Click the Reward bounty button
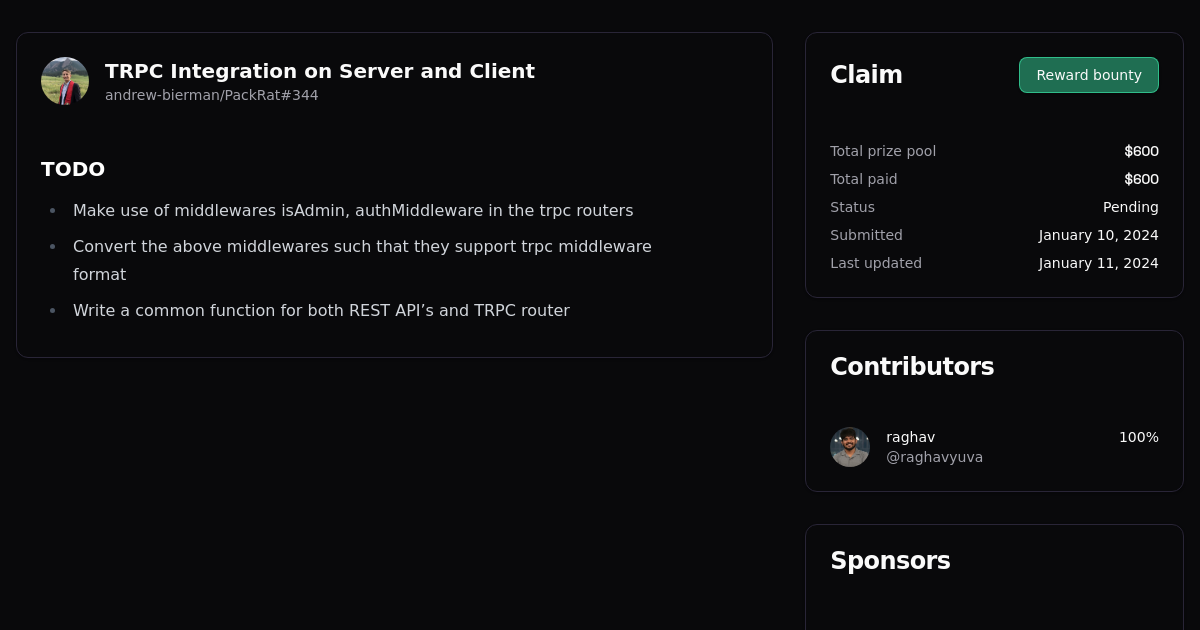Viewport: 1200px width, 630px height. (1088, 75)
